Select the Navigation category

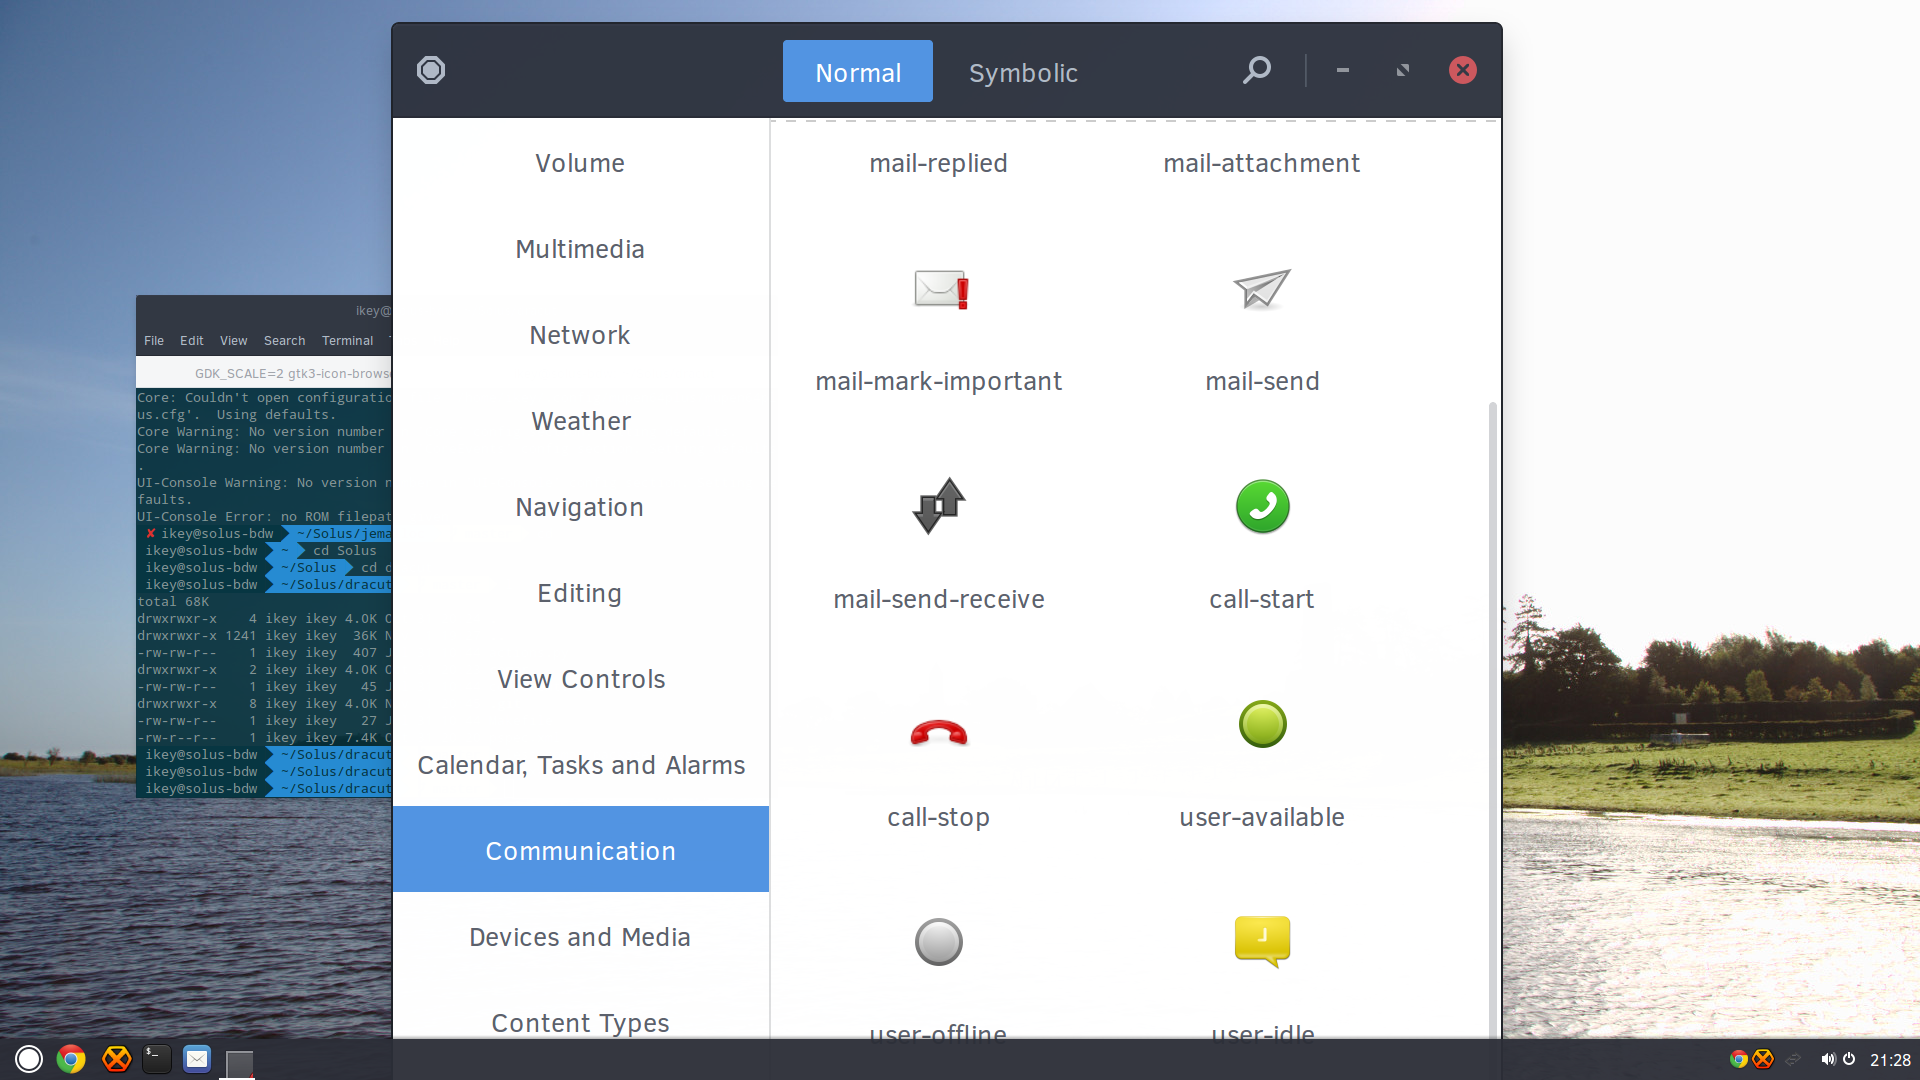click(580, 507)
